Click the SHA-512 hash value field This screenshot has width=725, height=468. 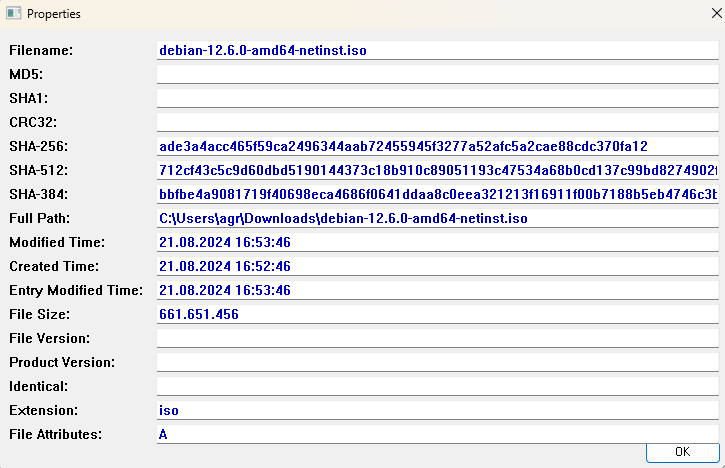coord(437,170)
